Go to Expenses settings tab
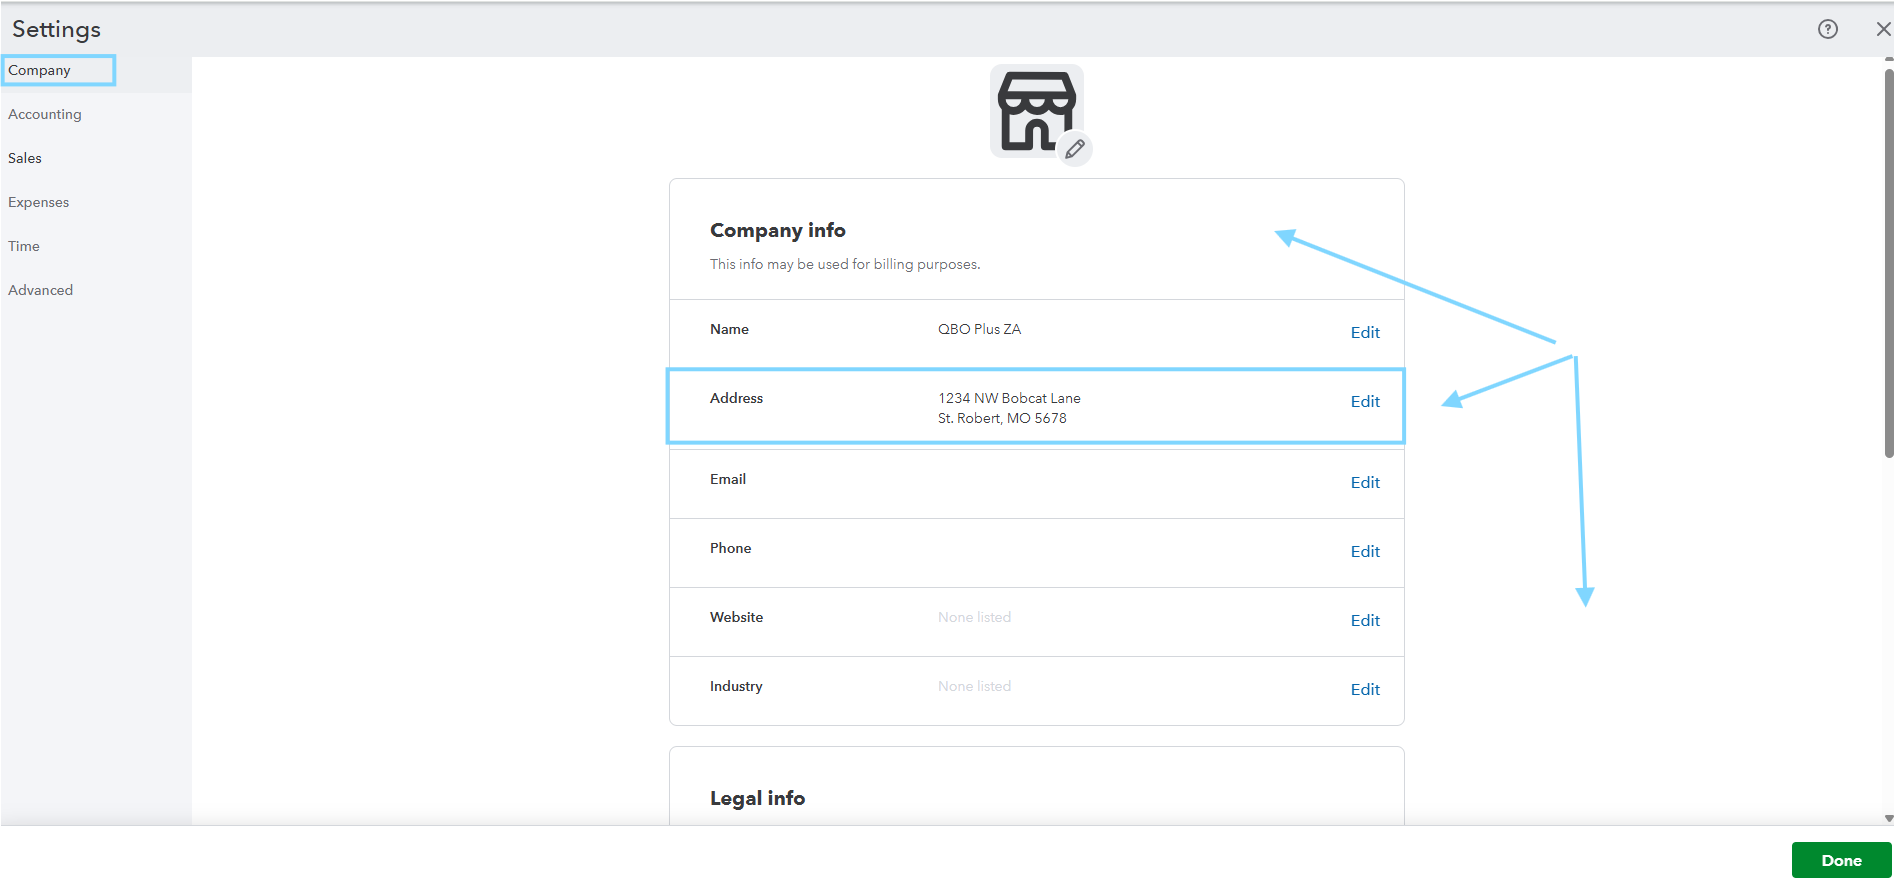 [39, 202]
